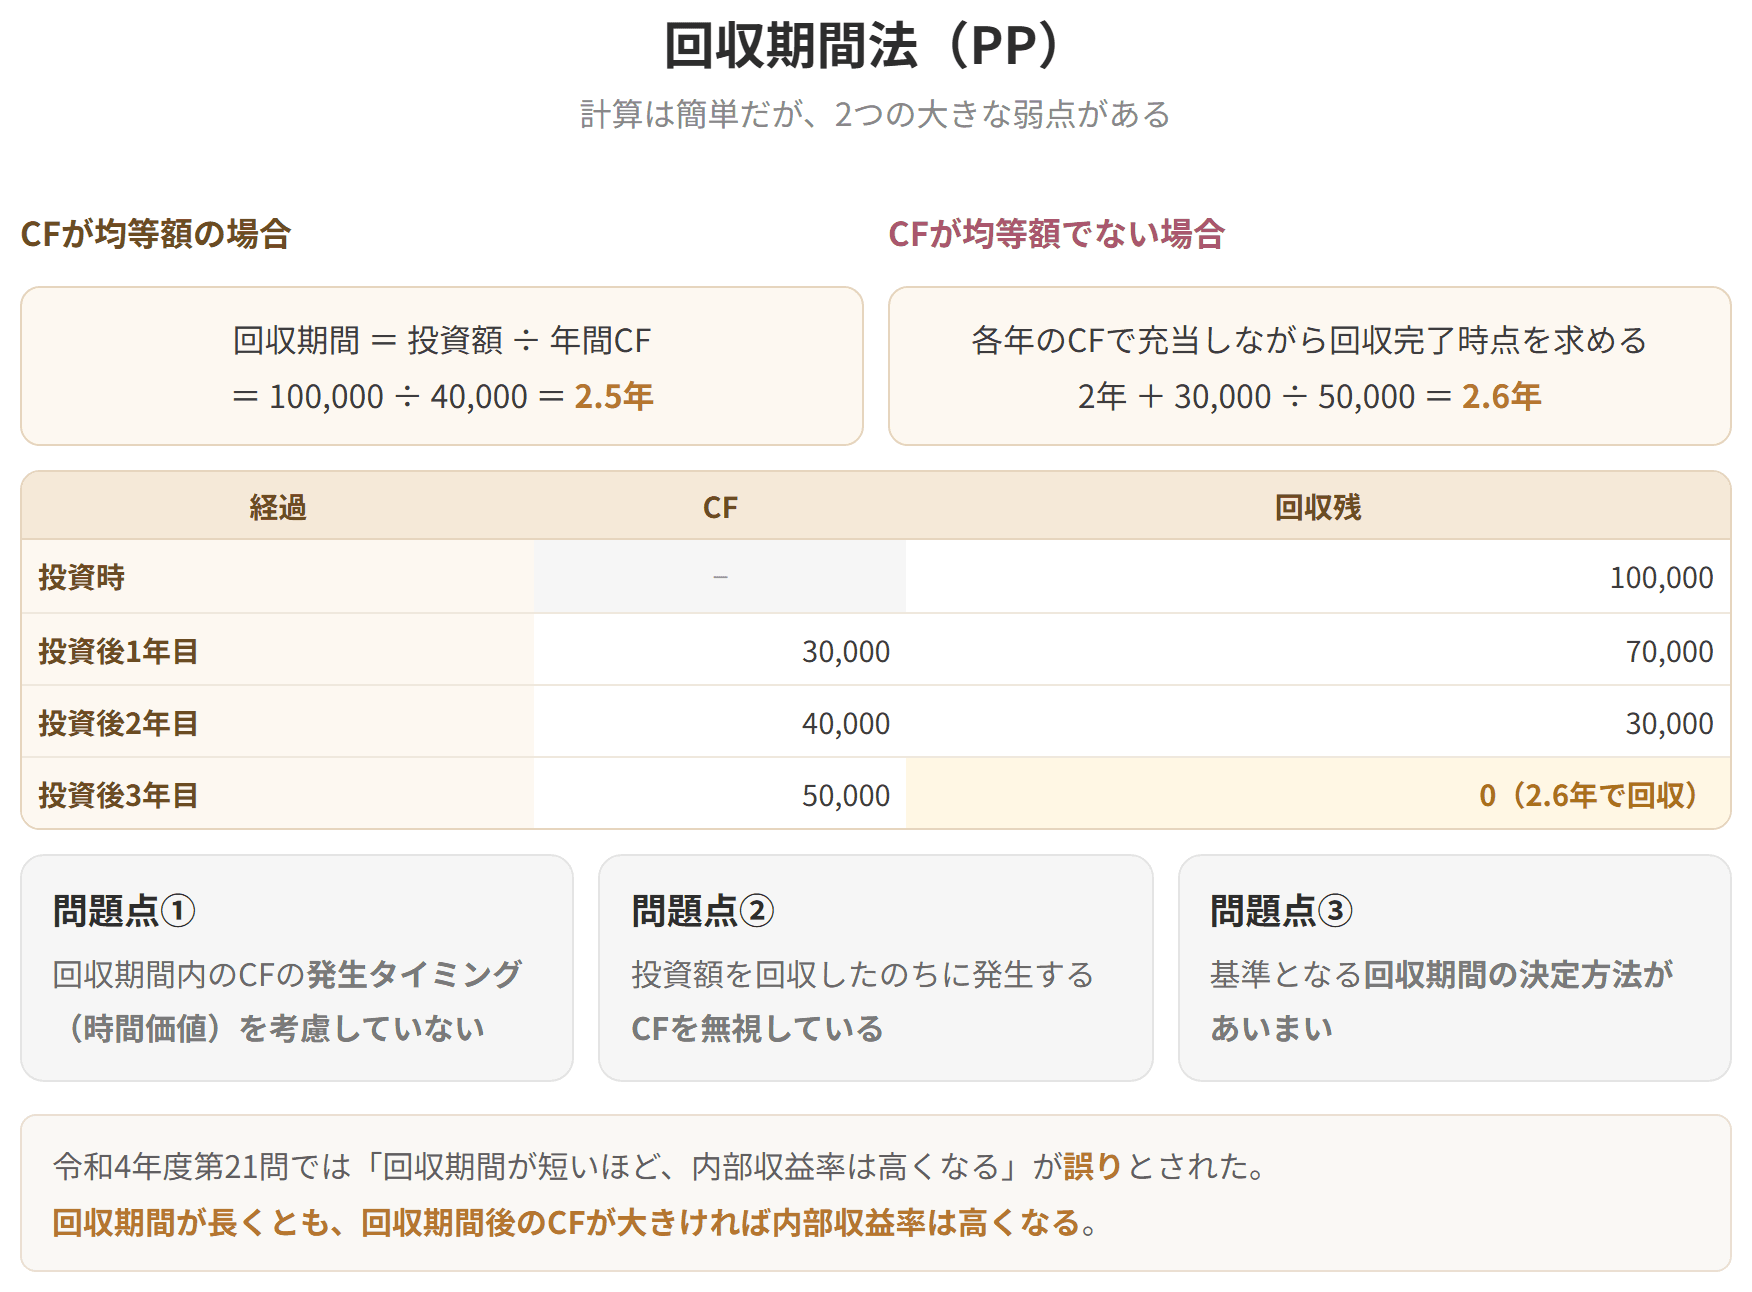Click the 2.5年 result value
Viewport: 1752px width, 1292px height.
pos(614,397)
